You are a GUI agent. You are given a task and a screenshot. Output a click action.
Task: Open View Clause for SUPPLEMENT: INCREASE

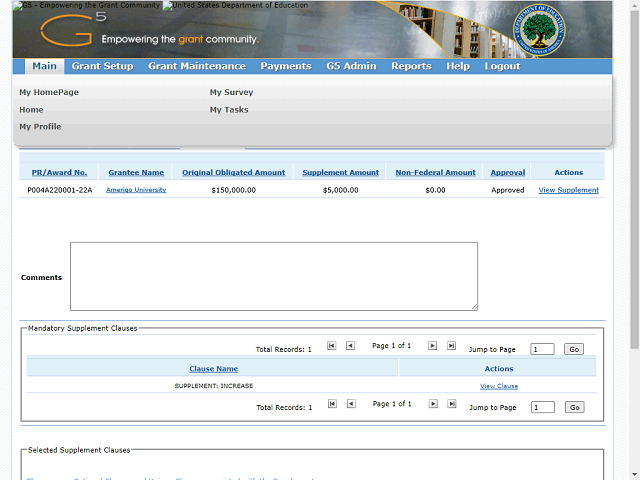[x=499, y=386]
